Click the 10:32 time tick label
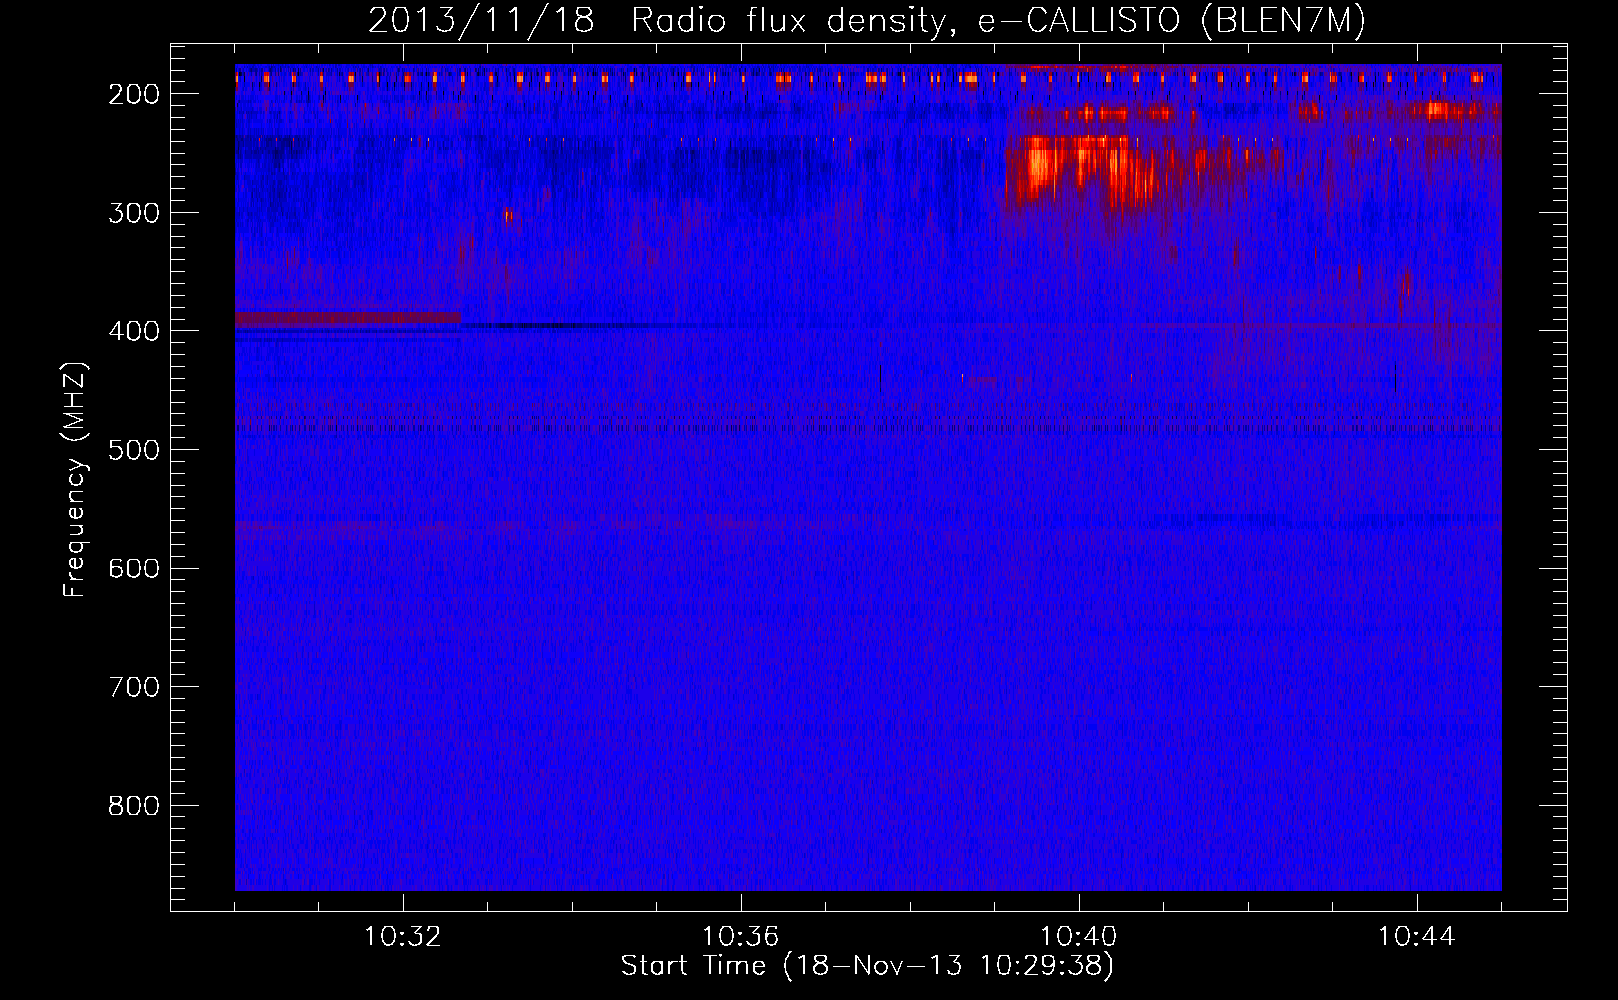The image size is (1618, 1000). pos(403,937)
